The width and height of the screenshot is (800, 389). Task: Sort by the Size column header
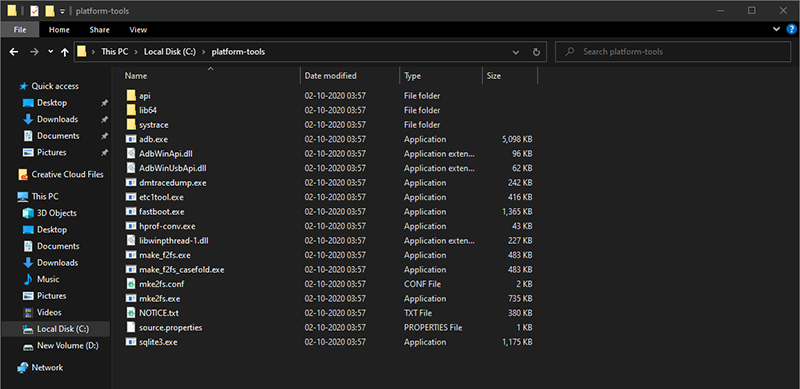(x=493, y=76)
